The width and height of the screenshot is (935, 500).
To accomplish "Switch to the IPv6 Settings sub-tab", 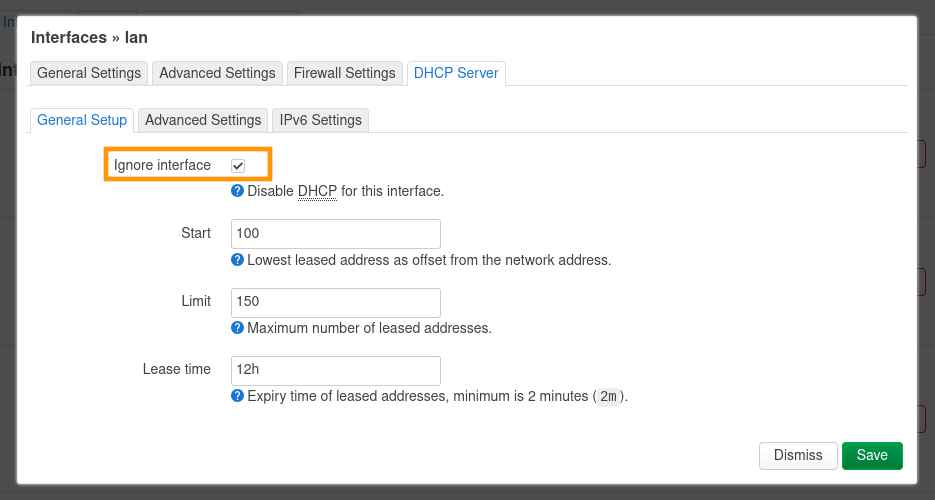I will pos(320,120).
